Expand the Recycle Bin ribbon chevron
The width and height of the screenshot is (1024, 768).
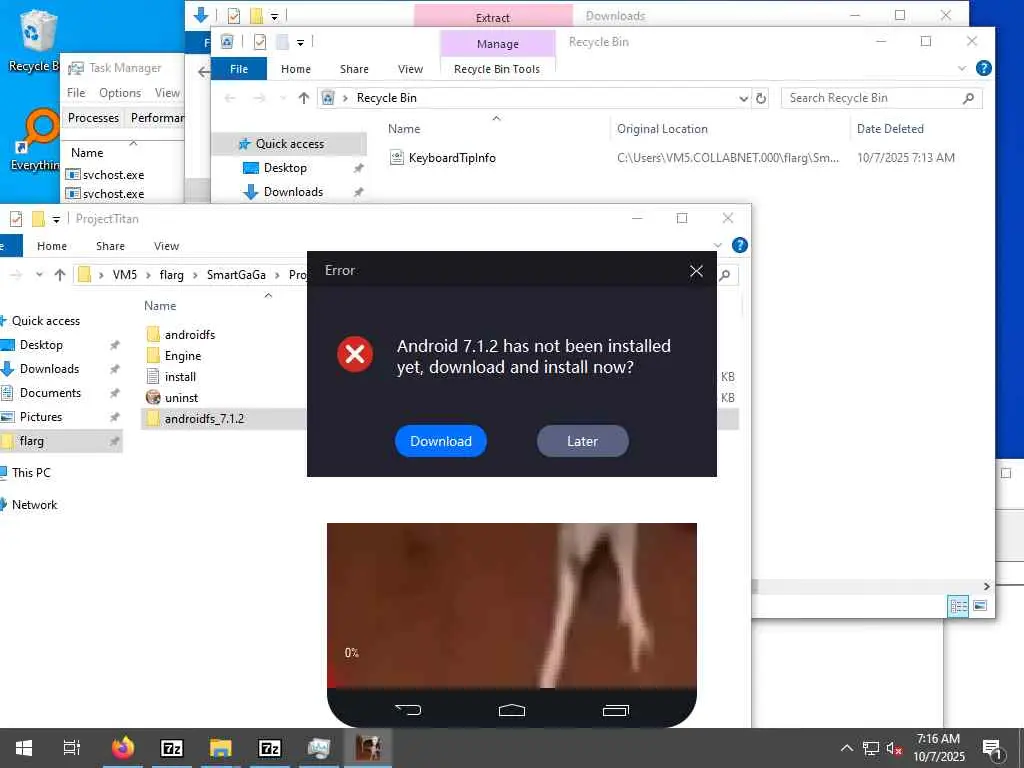pos(962,68)
